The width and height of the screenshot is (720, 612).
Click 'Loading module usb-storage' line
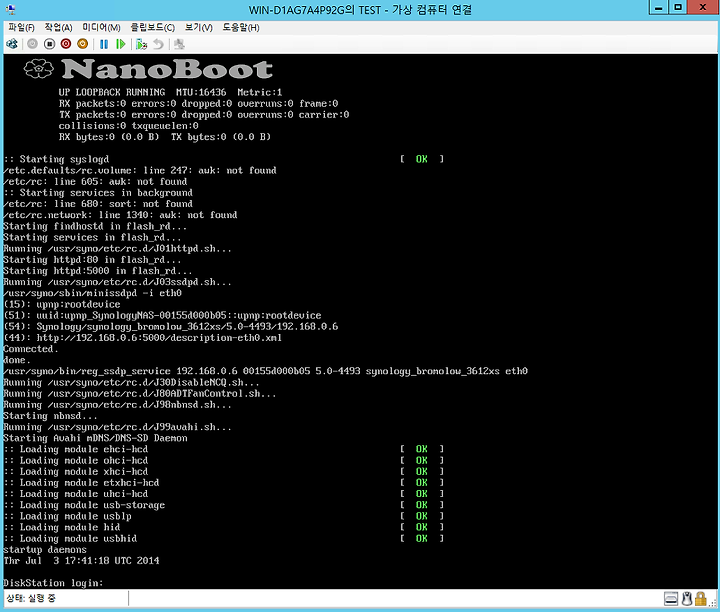(x=84, y=505)
